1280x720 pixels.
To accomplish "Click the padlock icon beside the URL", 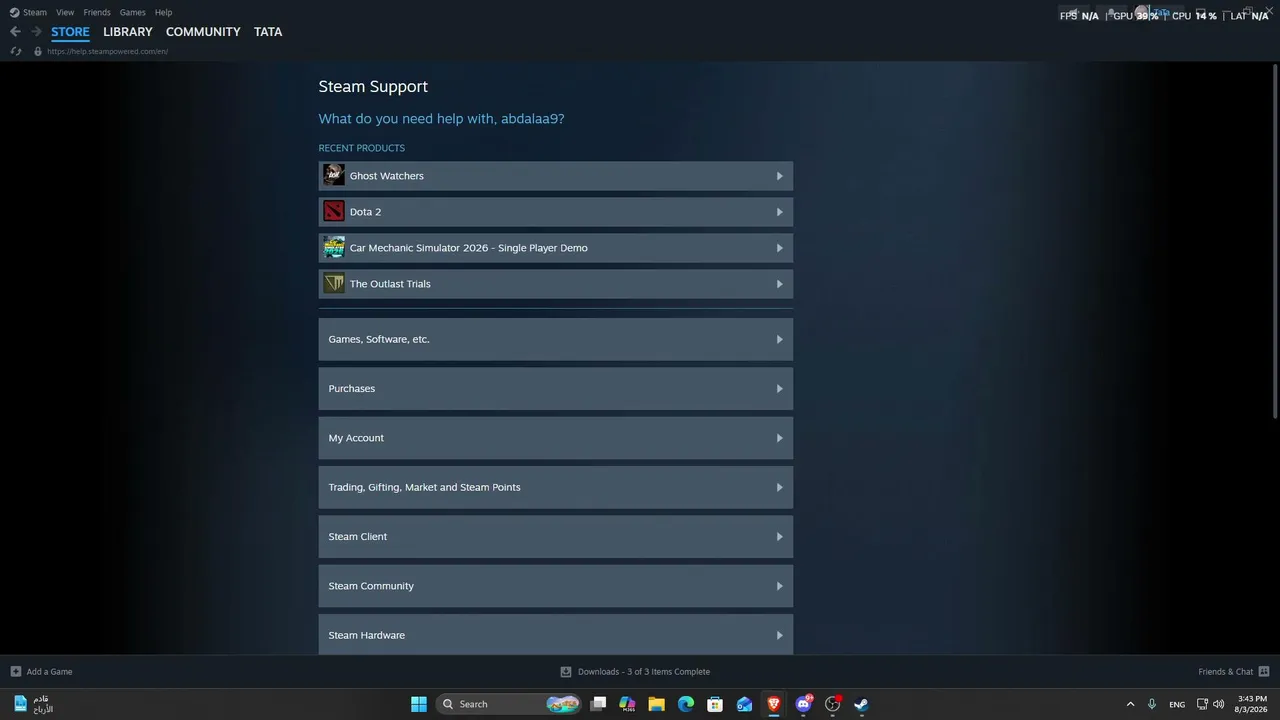I will click(38, 51).
